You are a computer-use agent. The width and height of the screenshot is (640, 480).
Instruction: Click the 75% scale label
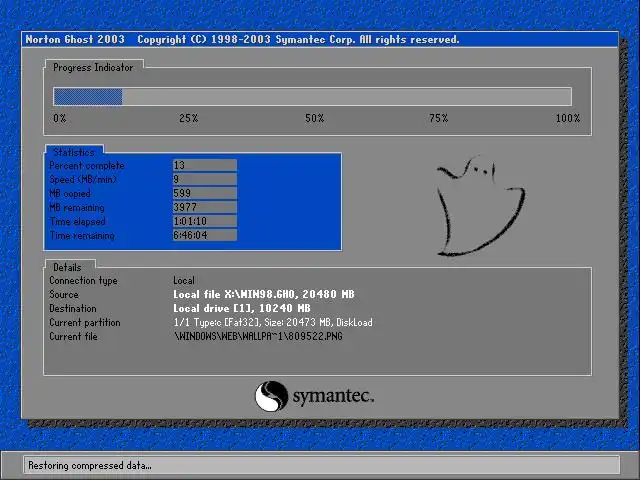(x=439, y=118)
